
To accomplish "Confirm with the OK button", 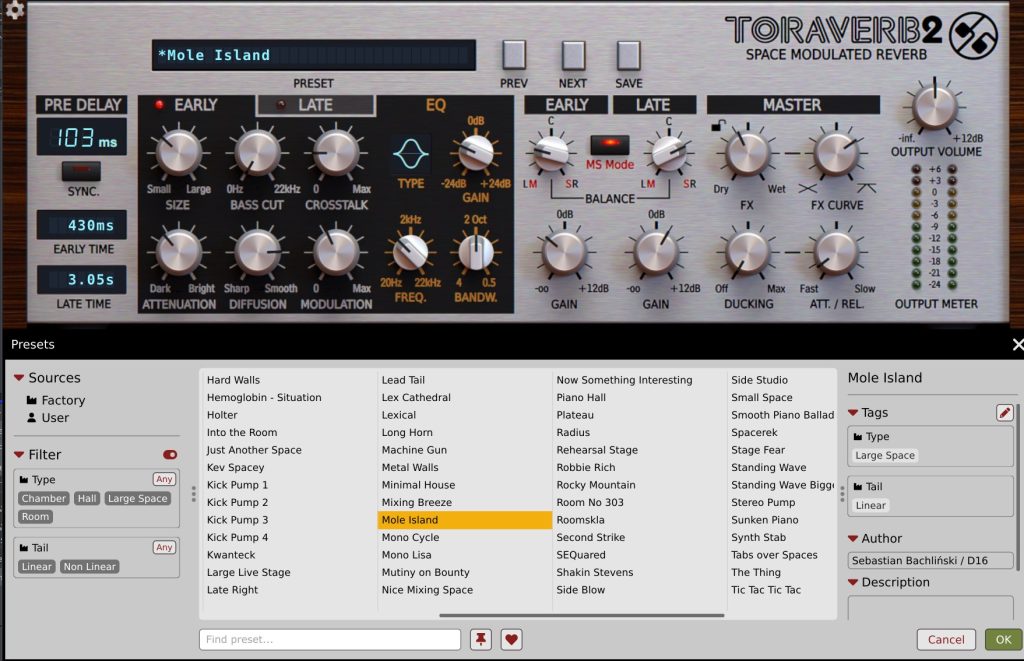I will click(x=1003, y=640).
